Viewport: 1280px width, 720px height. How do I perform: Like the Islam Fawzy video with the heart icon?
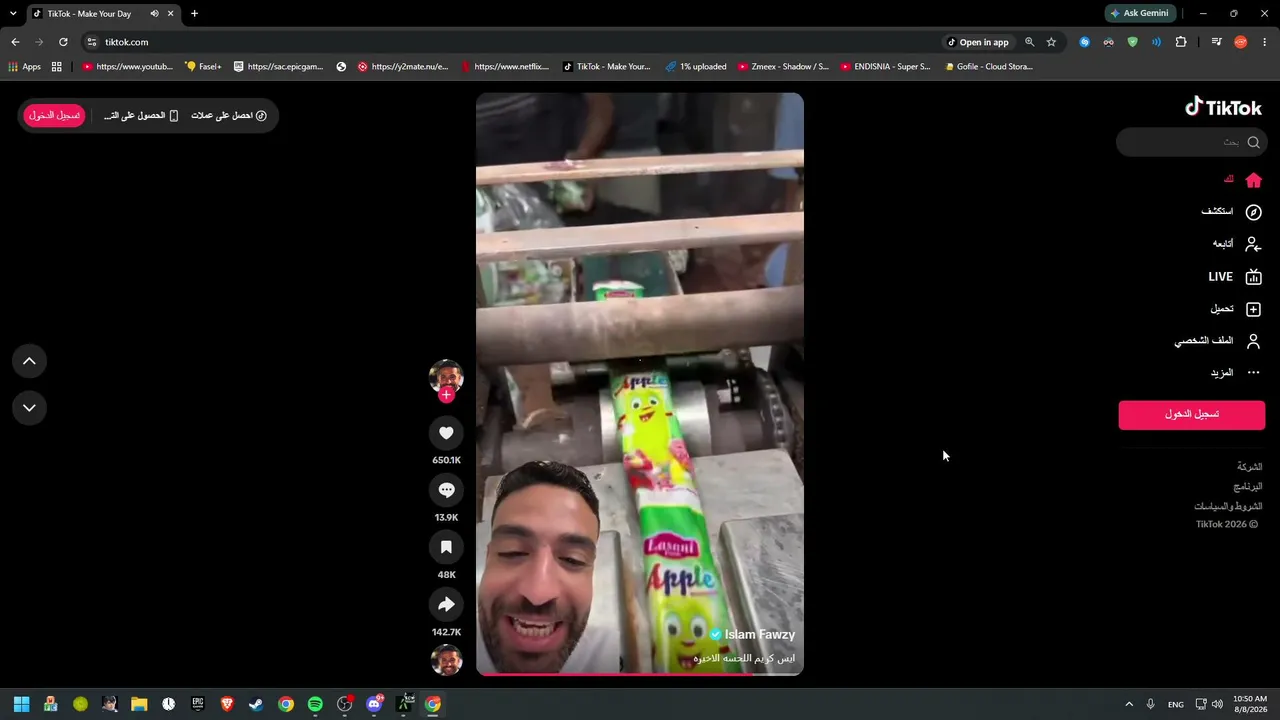pyautogui.click(x=446, y=433)
